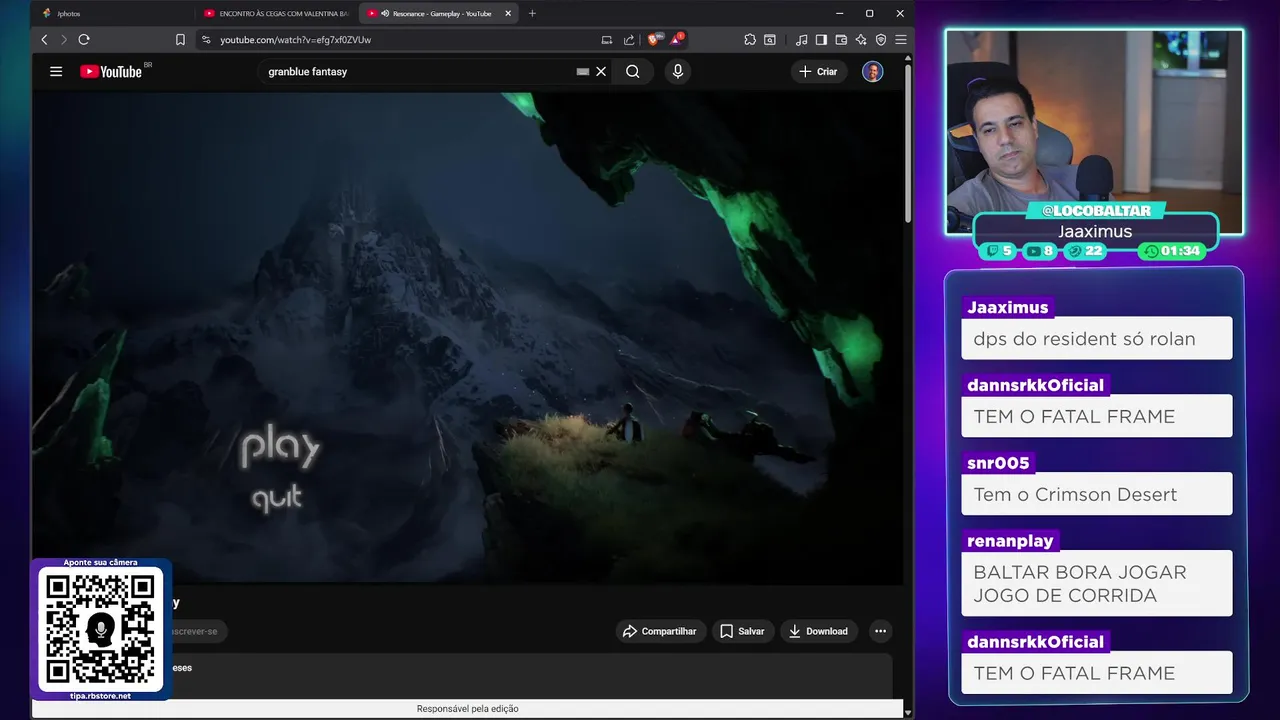Open Brave Rewards triangle icon
The image size is (1280, 720).
click(677, 40)
